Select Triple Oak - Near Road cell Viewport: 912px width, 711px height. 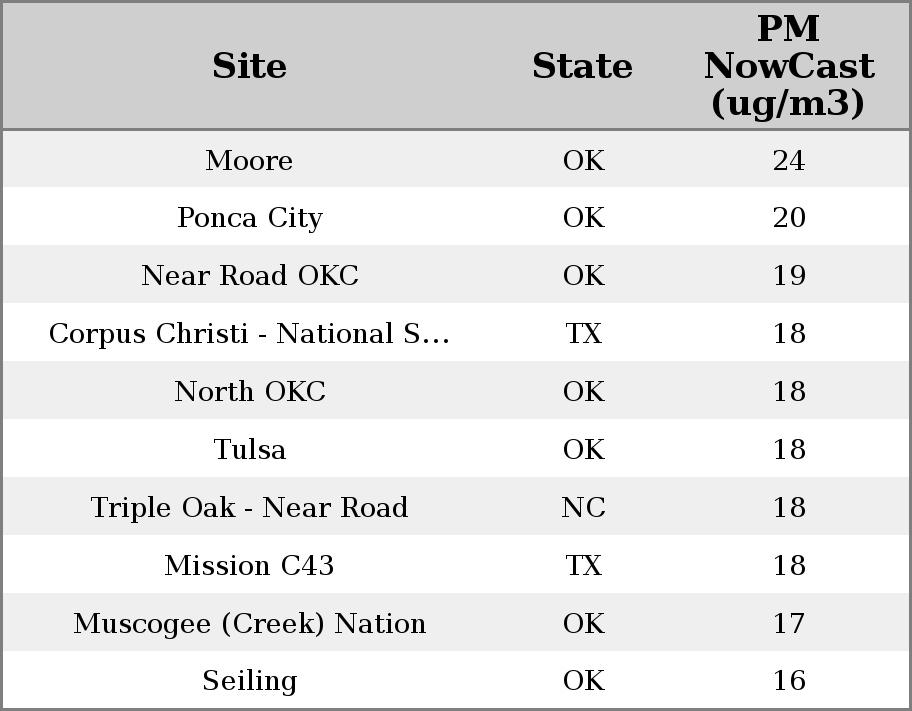(249, 508)
